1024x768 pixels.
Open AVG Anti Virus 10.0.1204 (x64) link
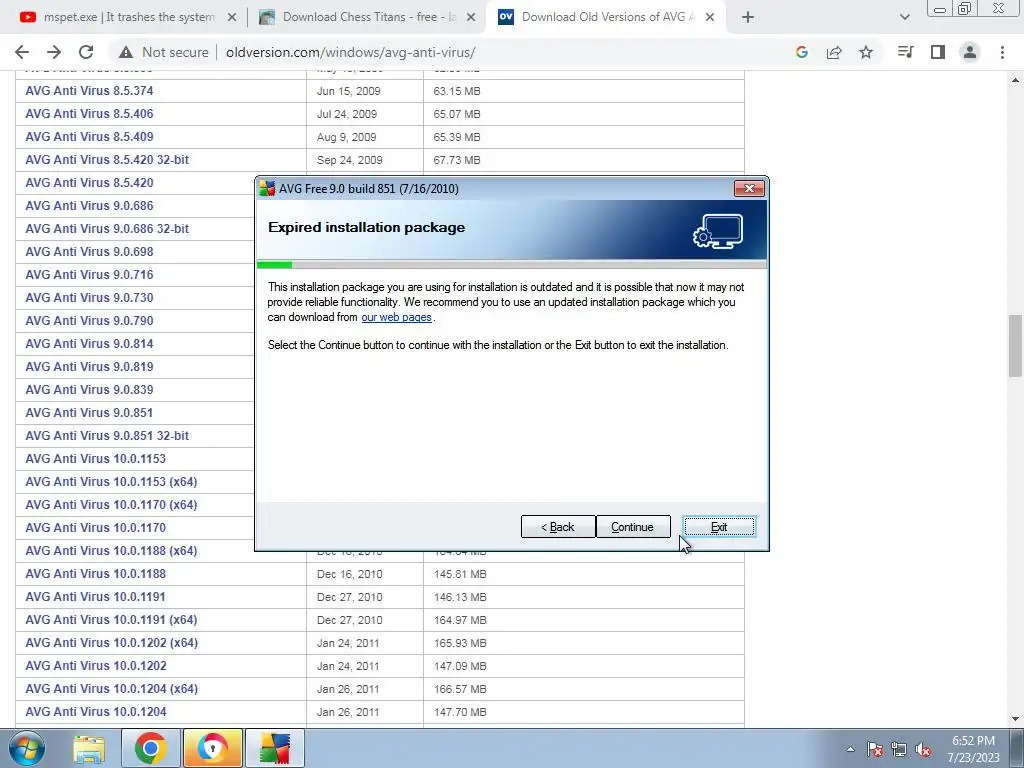coord(112,688)
